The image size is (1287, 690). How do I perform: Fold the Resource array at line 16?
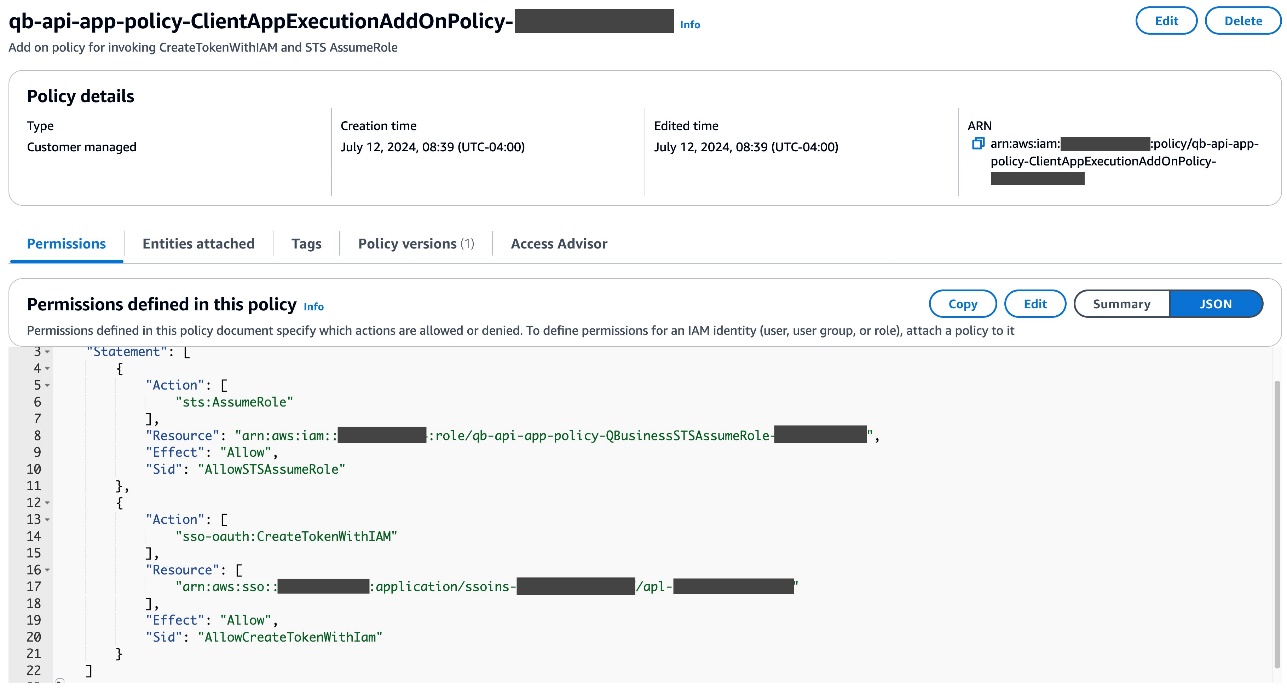pyautogui.click(x=47, y=569)
